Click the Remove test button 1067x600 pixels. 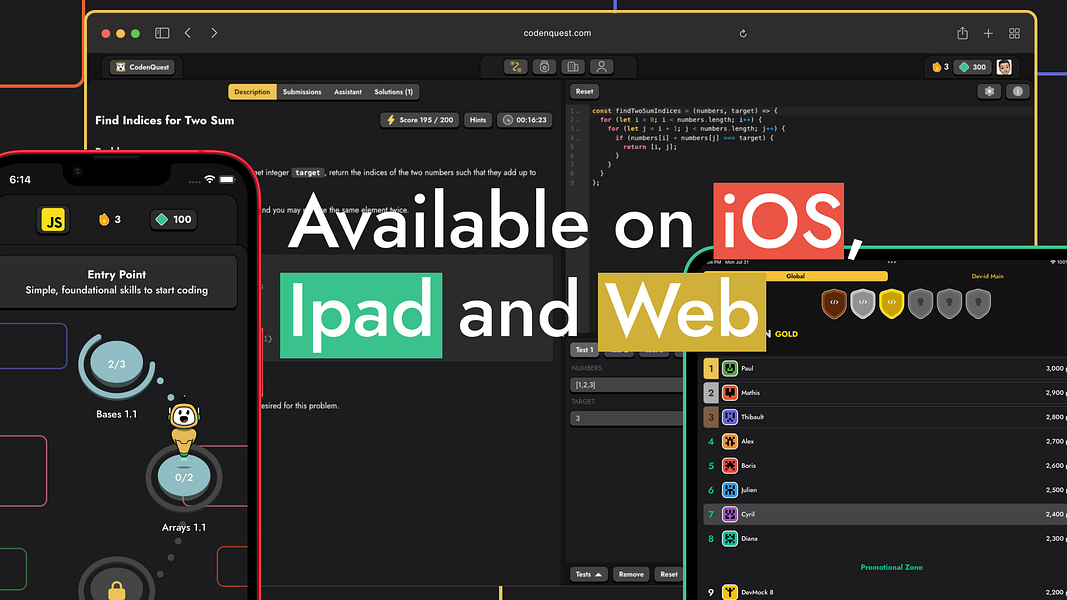[x=631, y=574]
